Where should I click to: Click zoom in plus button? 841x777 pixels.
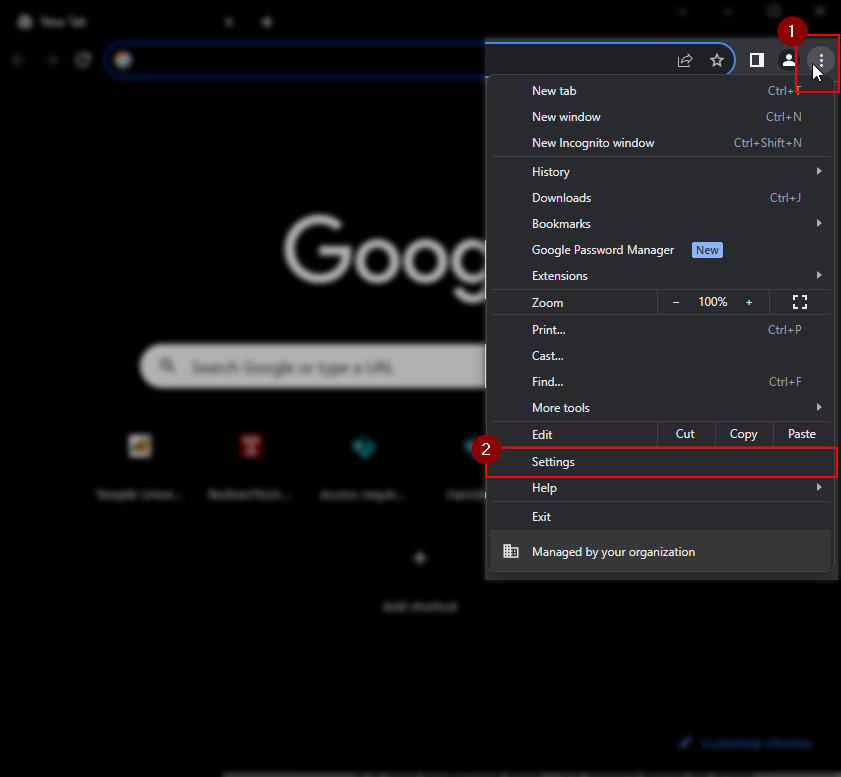749,302
